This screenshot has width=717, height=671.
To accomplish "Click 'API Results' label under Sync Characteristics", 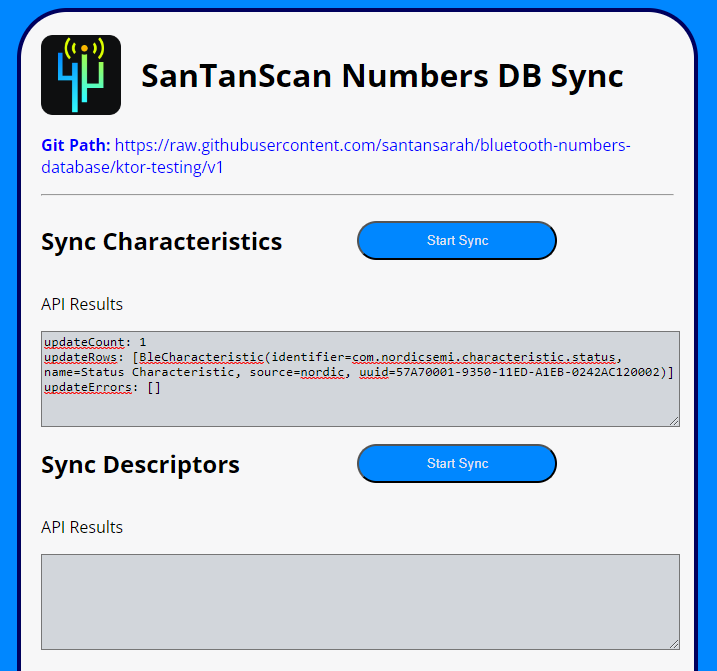I will (x=82, y=304).
